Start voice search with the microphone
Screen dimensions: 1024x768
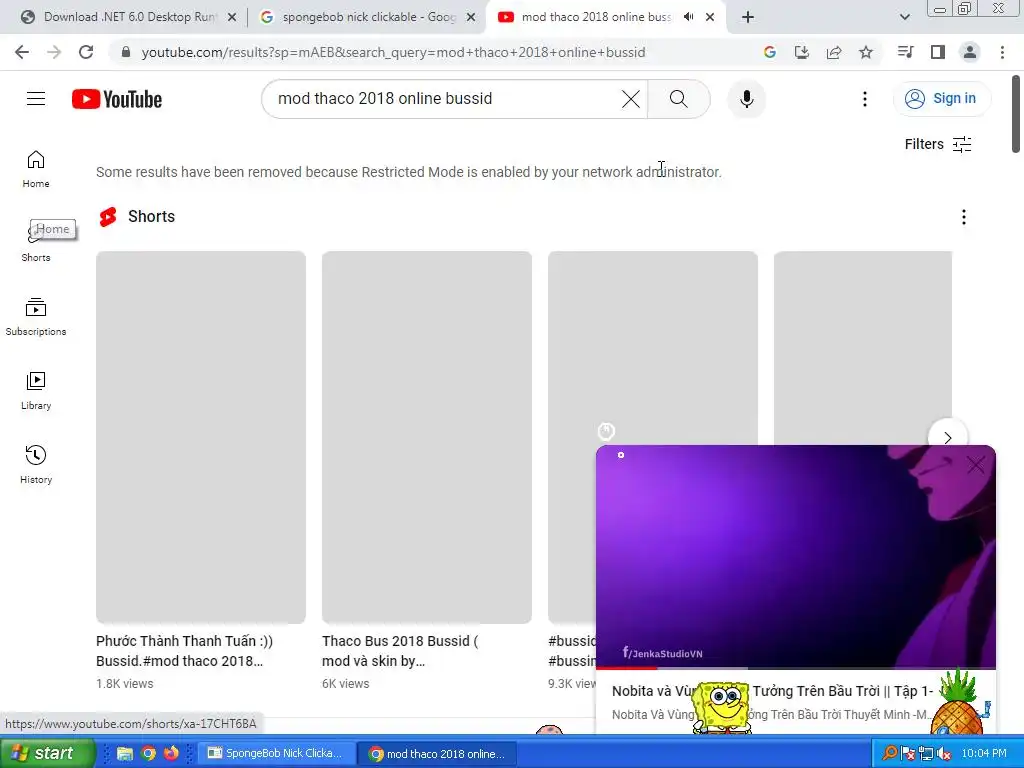pyautogui.click(x=746, y=99)
